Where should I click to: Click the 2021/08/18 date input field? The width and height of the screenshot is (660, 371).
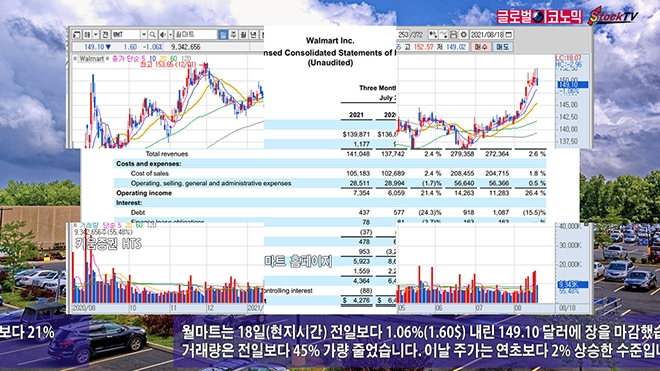[x=487, y=35]
